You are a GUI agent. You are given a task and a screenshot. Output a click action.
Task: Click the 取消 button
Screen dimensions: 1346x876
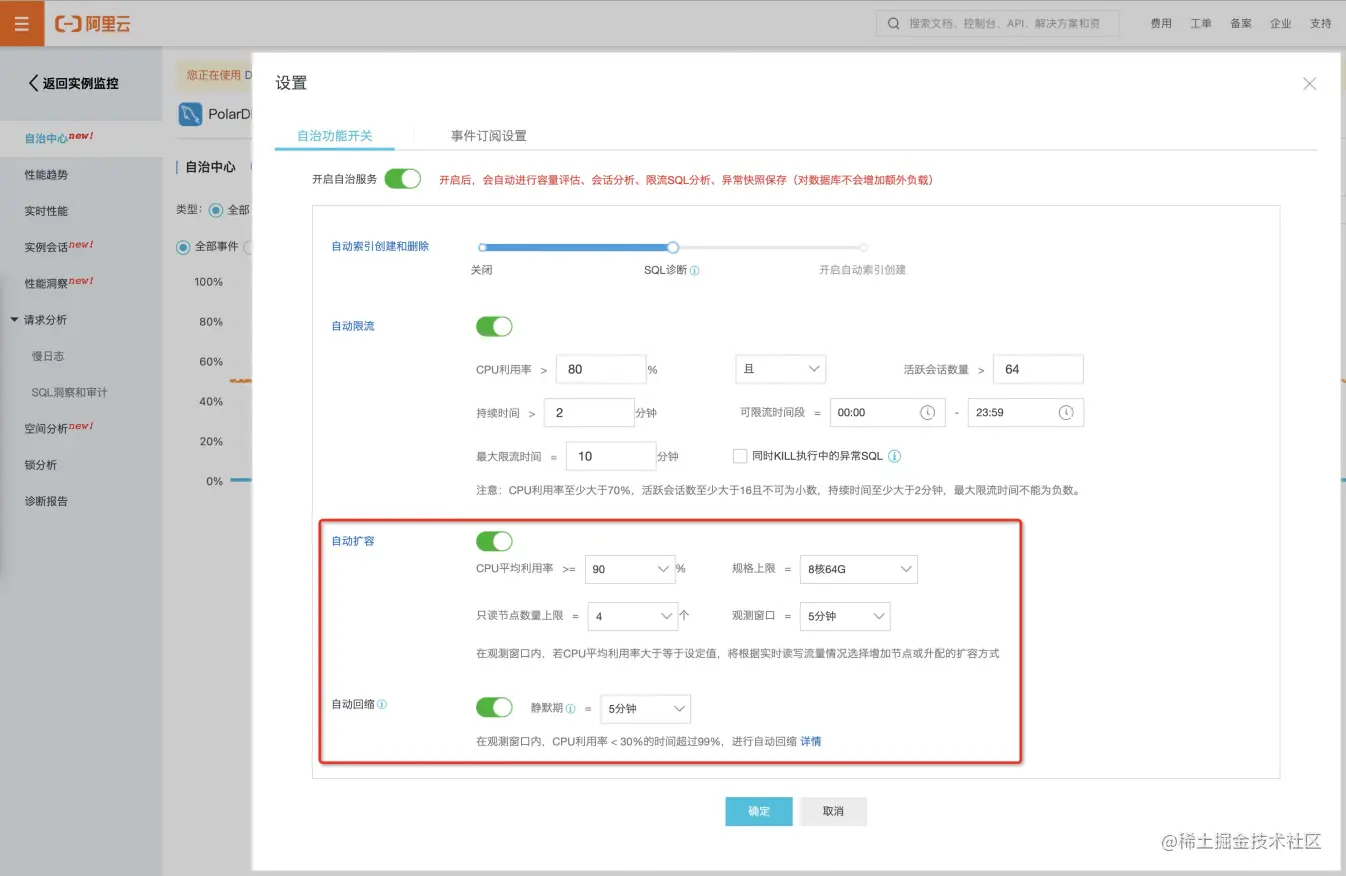coord(833,811)
